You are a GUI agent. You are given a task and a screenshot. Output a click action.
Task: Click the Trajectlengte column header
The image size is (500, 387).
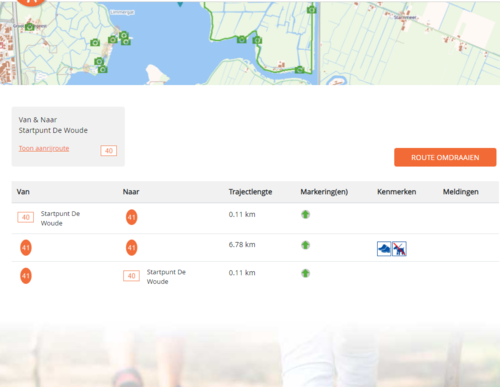click(x=250, y=192)
